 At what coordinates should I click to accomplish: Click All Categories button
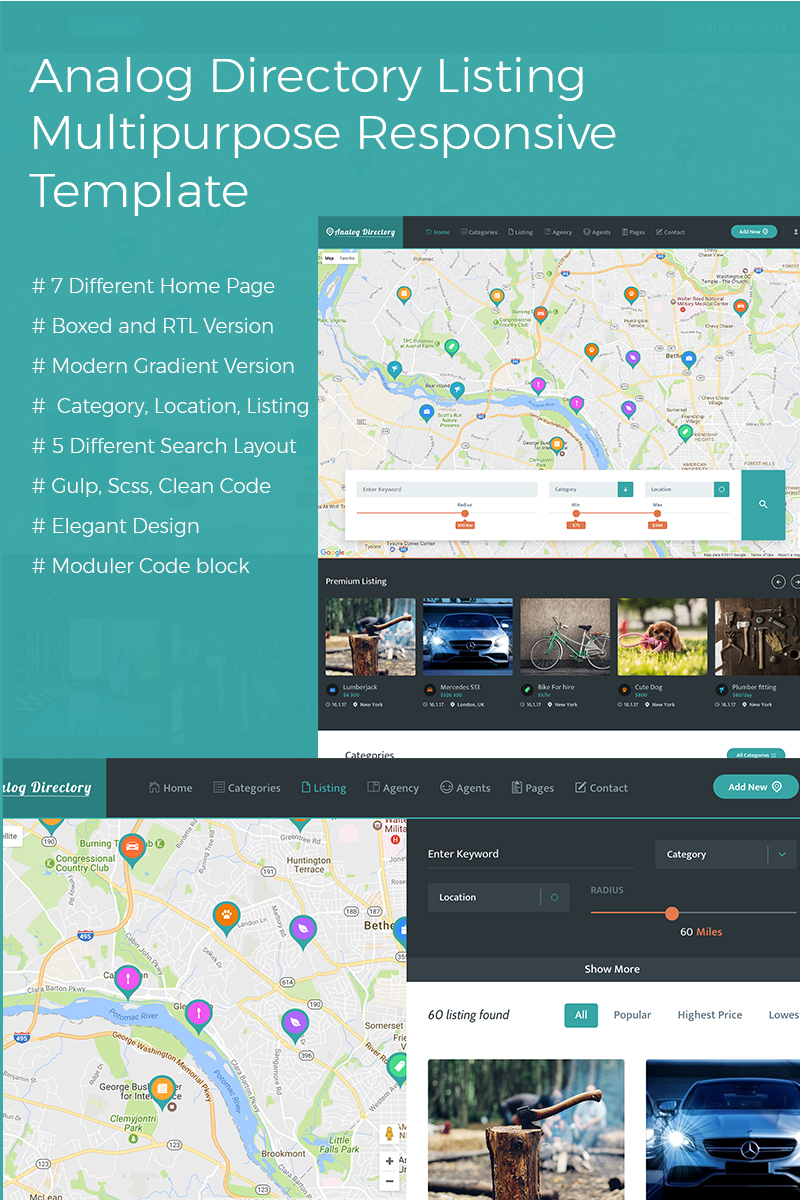click(x=756, y=755)
